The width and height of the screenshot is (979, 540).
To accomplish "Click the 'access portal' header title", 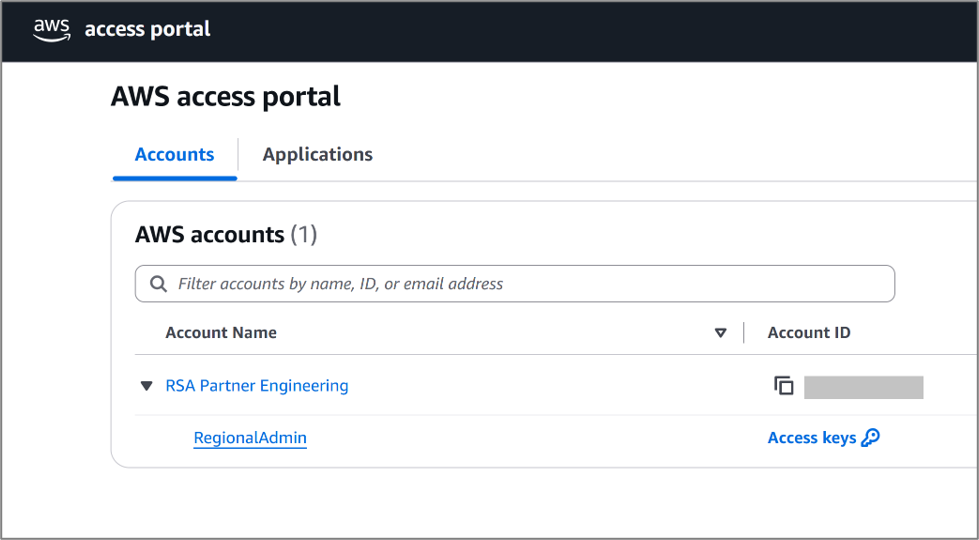I will point(147,29).
